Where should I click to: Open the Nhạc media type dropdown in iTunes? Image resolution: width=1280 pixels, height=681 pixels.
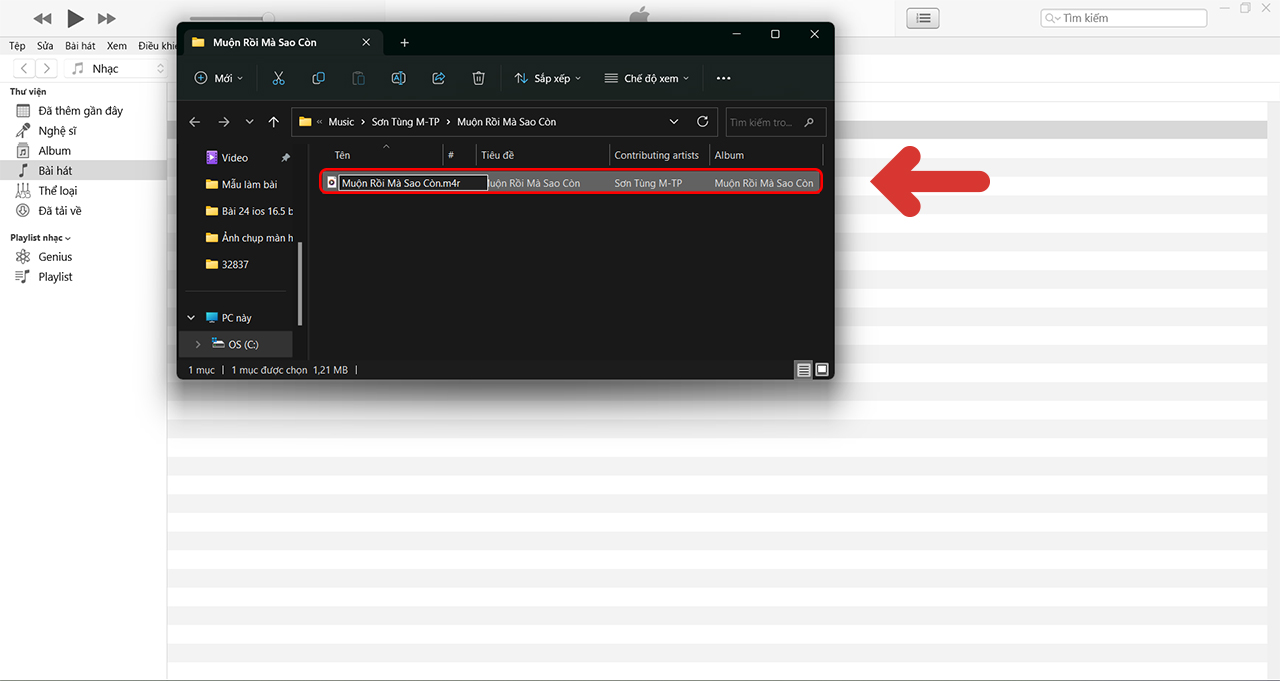118,69
